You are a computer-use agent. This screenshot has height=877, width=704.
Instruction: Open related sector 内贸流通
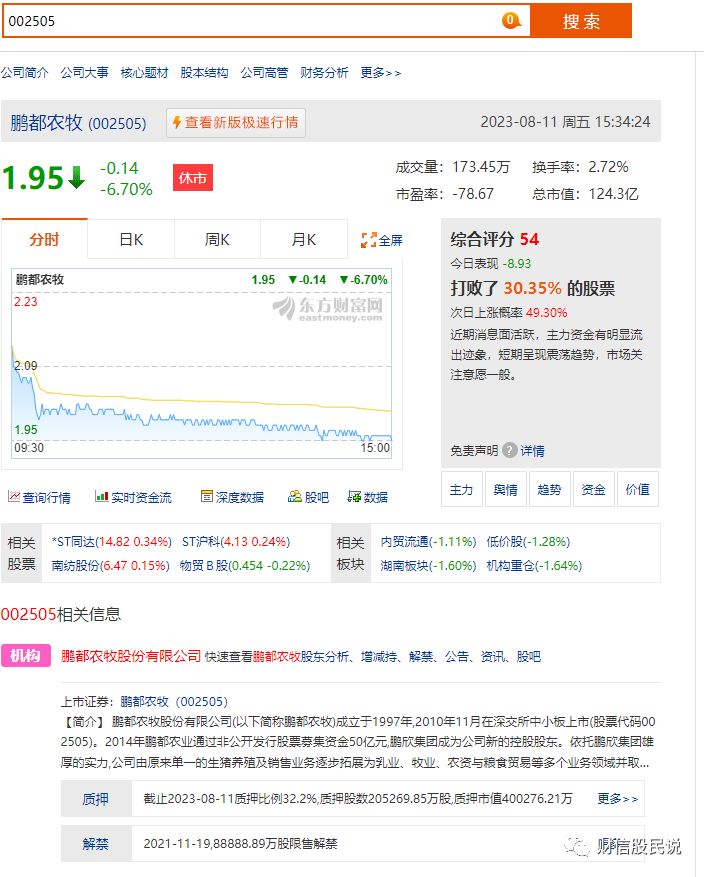[x=428, y=541]
